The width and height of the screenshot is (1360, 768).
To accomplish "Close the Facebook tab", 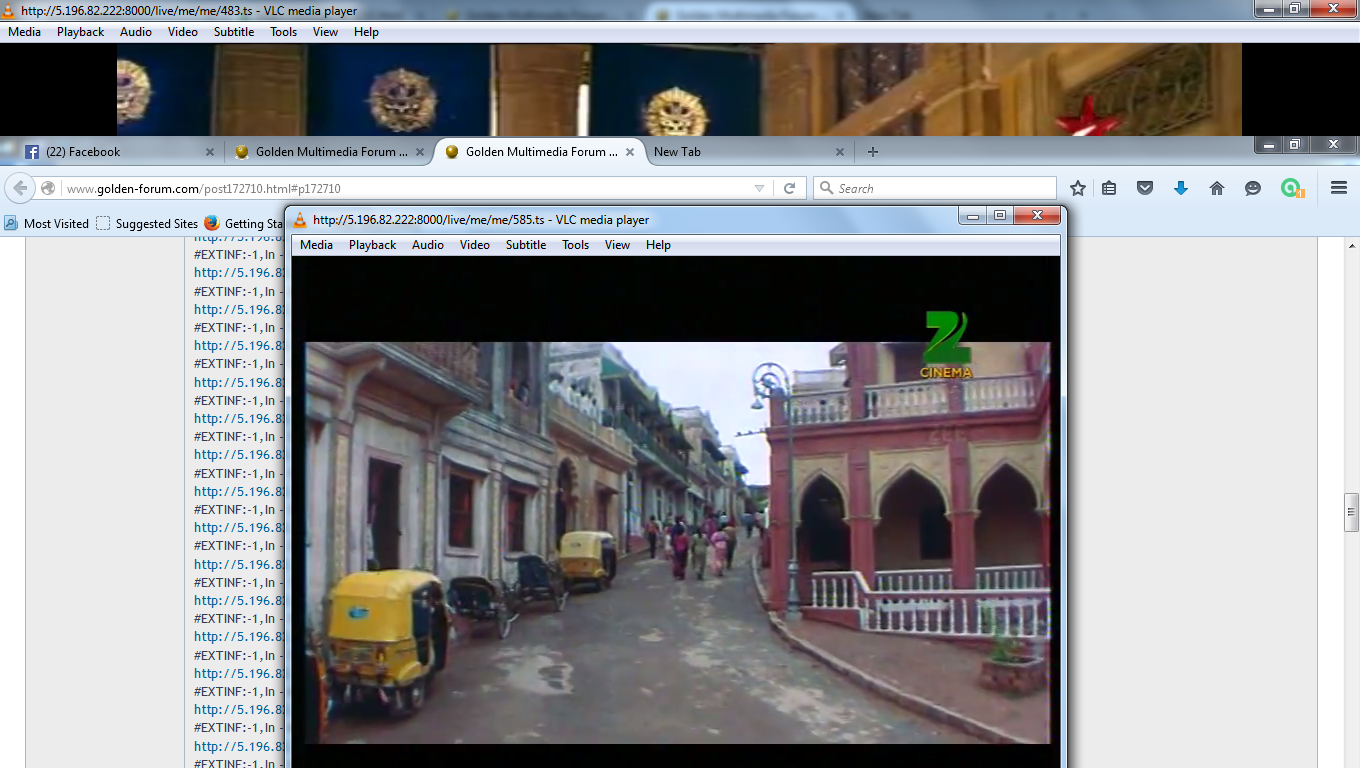I will pyautogui.click(x=210, y=152).
